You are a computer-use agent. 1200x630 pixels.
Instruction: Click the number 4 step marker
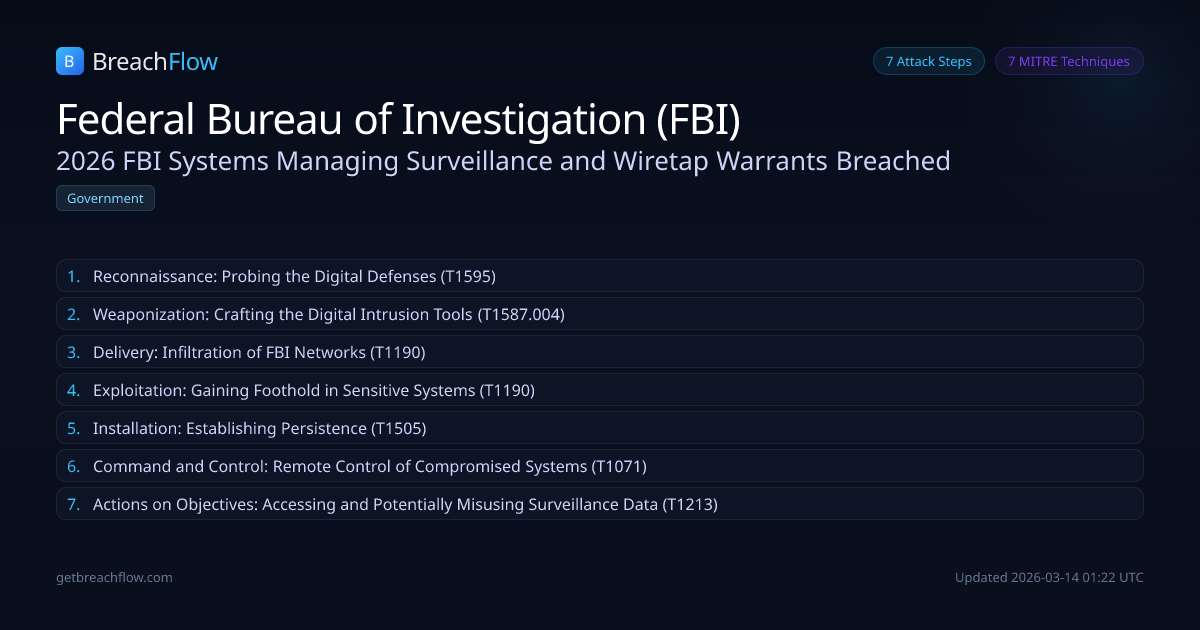(73, 390)
